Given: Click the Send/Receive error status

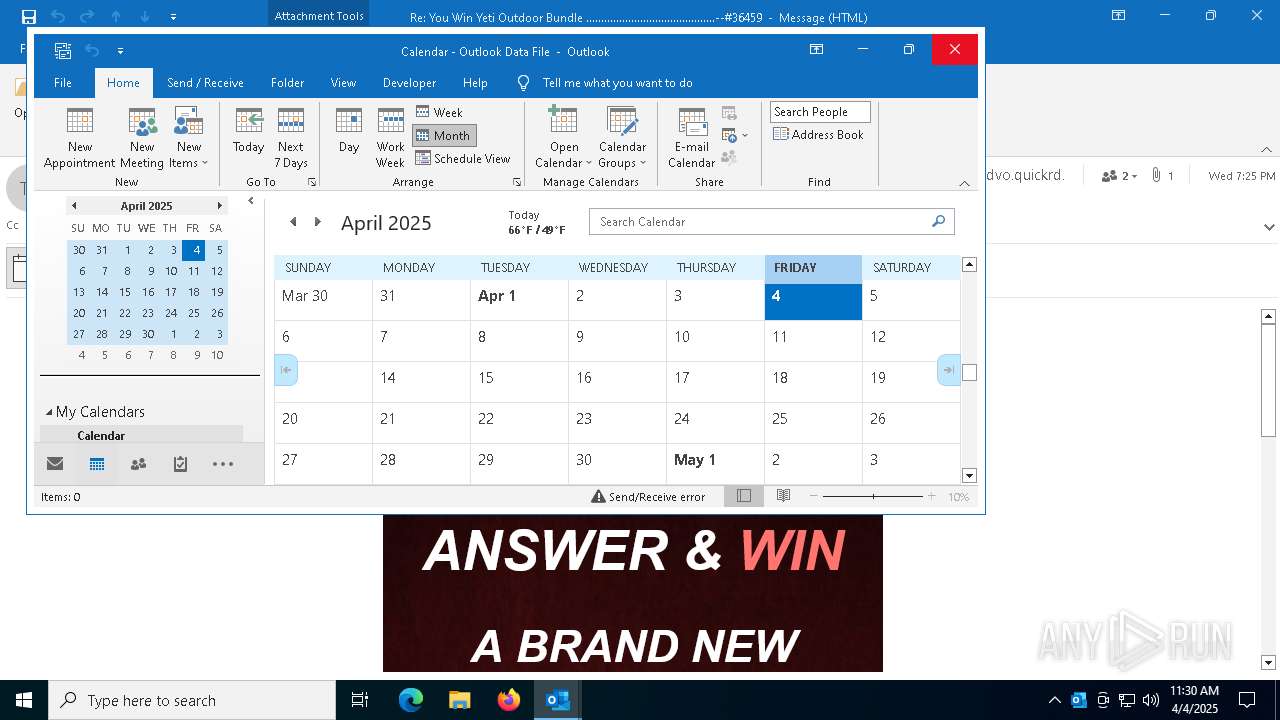Looking at the screenshot, I should 648,497.
